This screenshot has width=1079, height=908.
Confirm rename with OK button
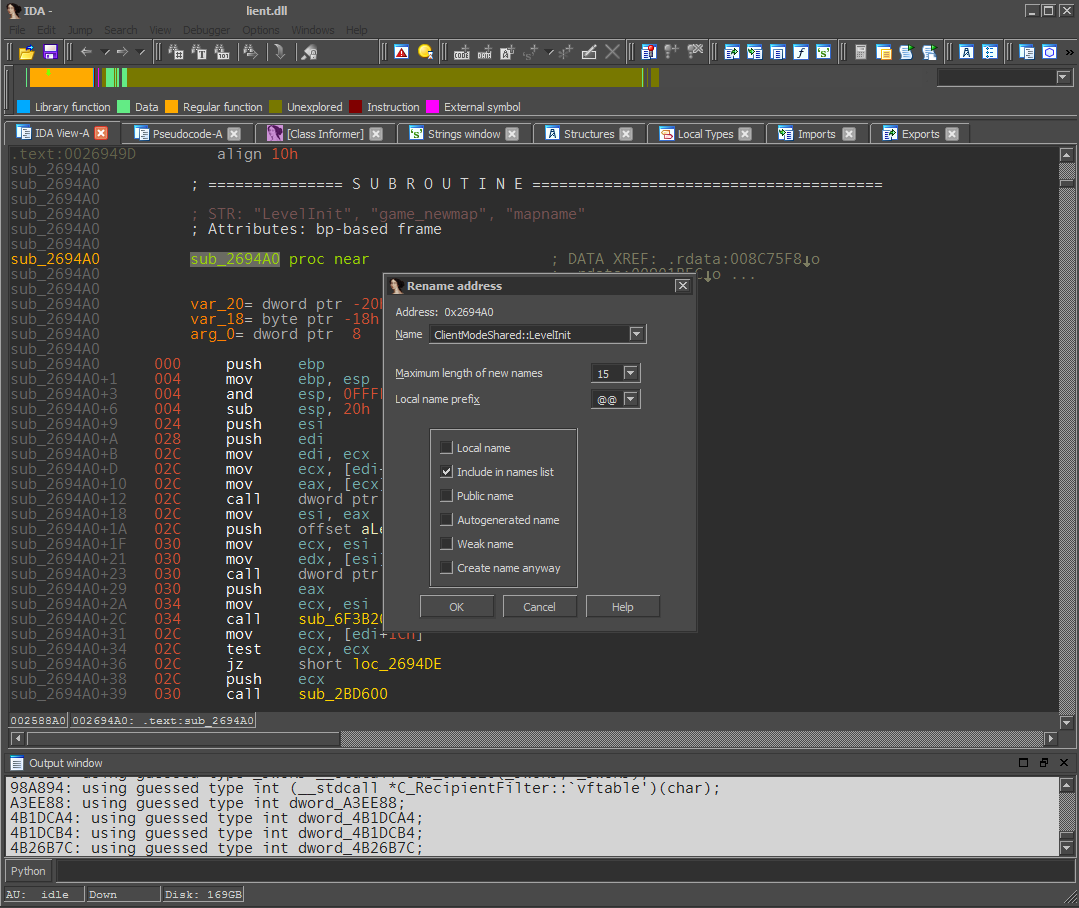(x=457, y=607)
